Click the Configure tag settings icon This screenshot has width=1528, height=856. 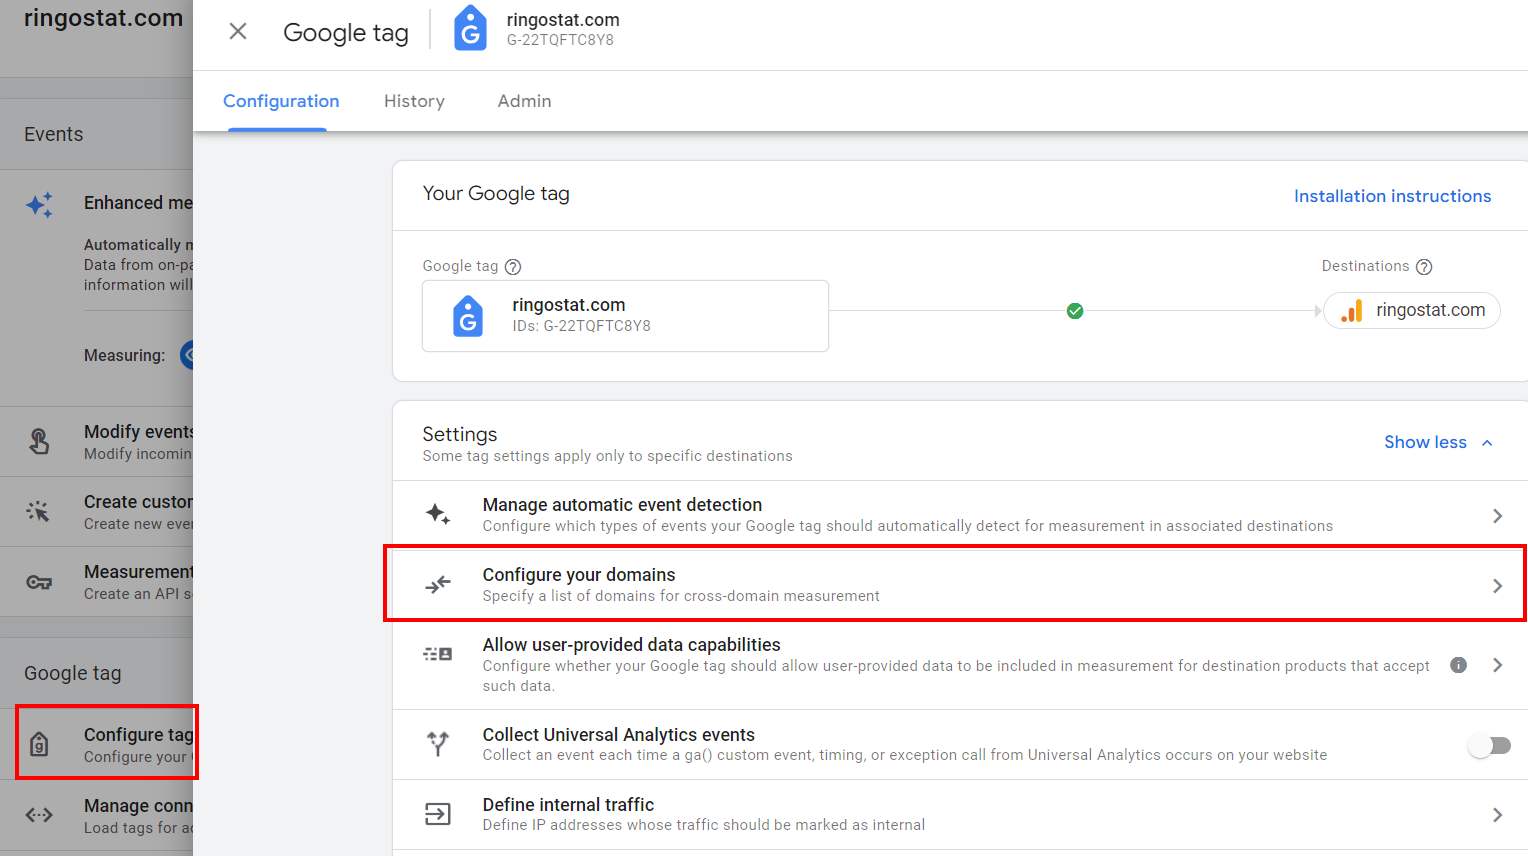39,744
